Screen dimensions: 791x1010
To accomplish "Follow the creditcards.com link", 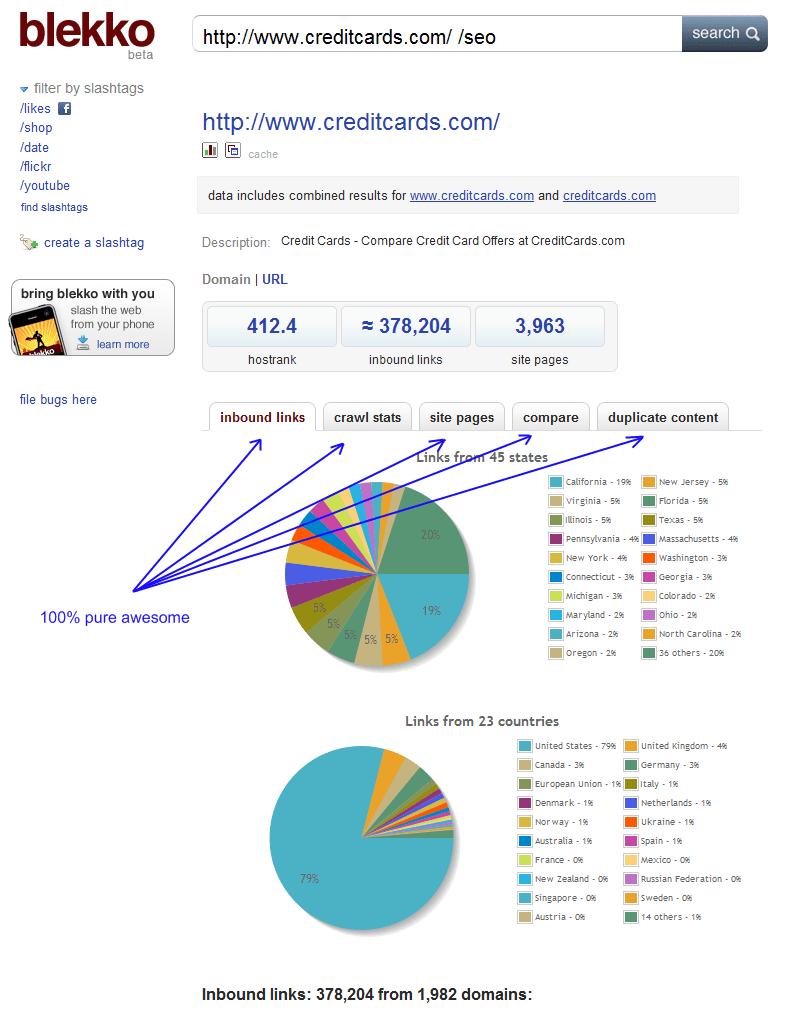I will tap(609, 196).
